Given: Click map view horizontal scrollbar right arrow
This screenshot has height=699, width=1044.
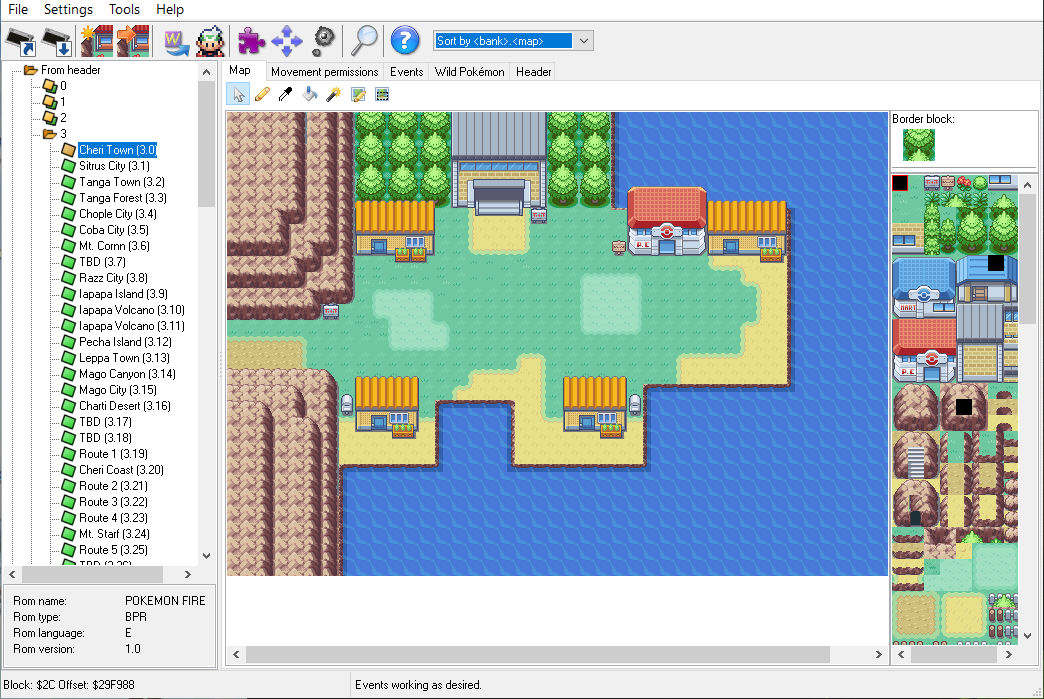Looking at the screenshot, I should pos(878,654).
